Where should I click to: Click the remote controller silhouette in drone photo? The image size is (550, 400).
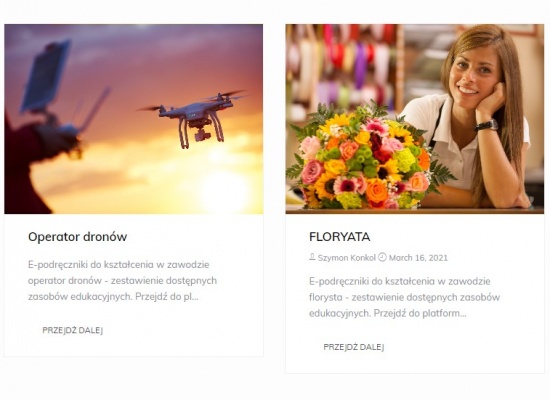[x=56, y=98]
